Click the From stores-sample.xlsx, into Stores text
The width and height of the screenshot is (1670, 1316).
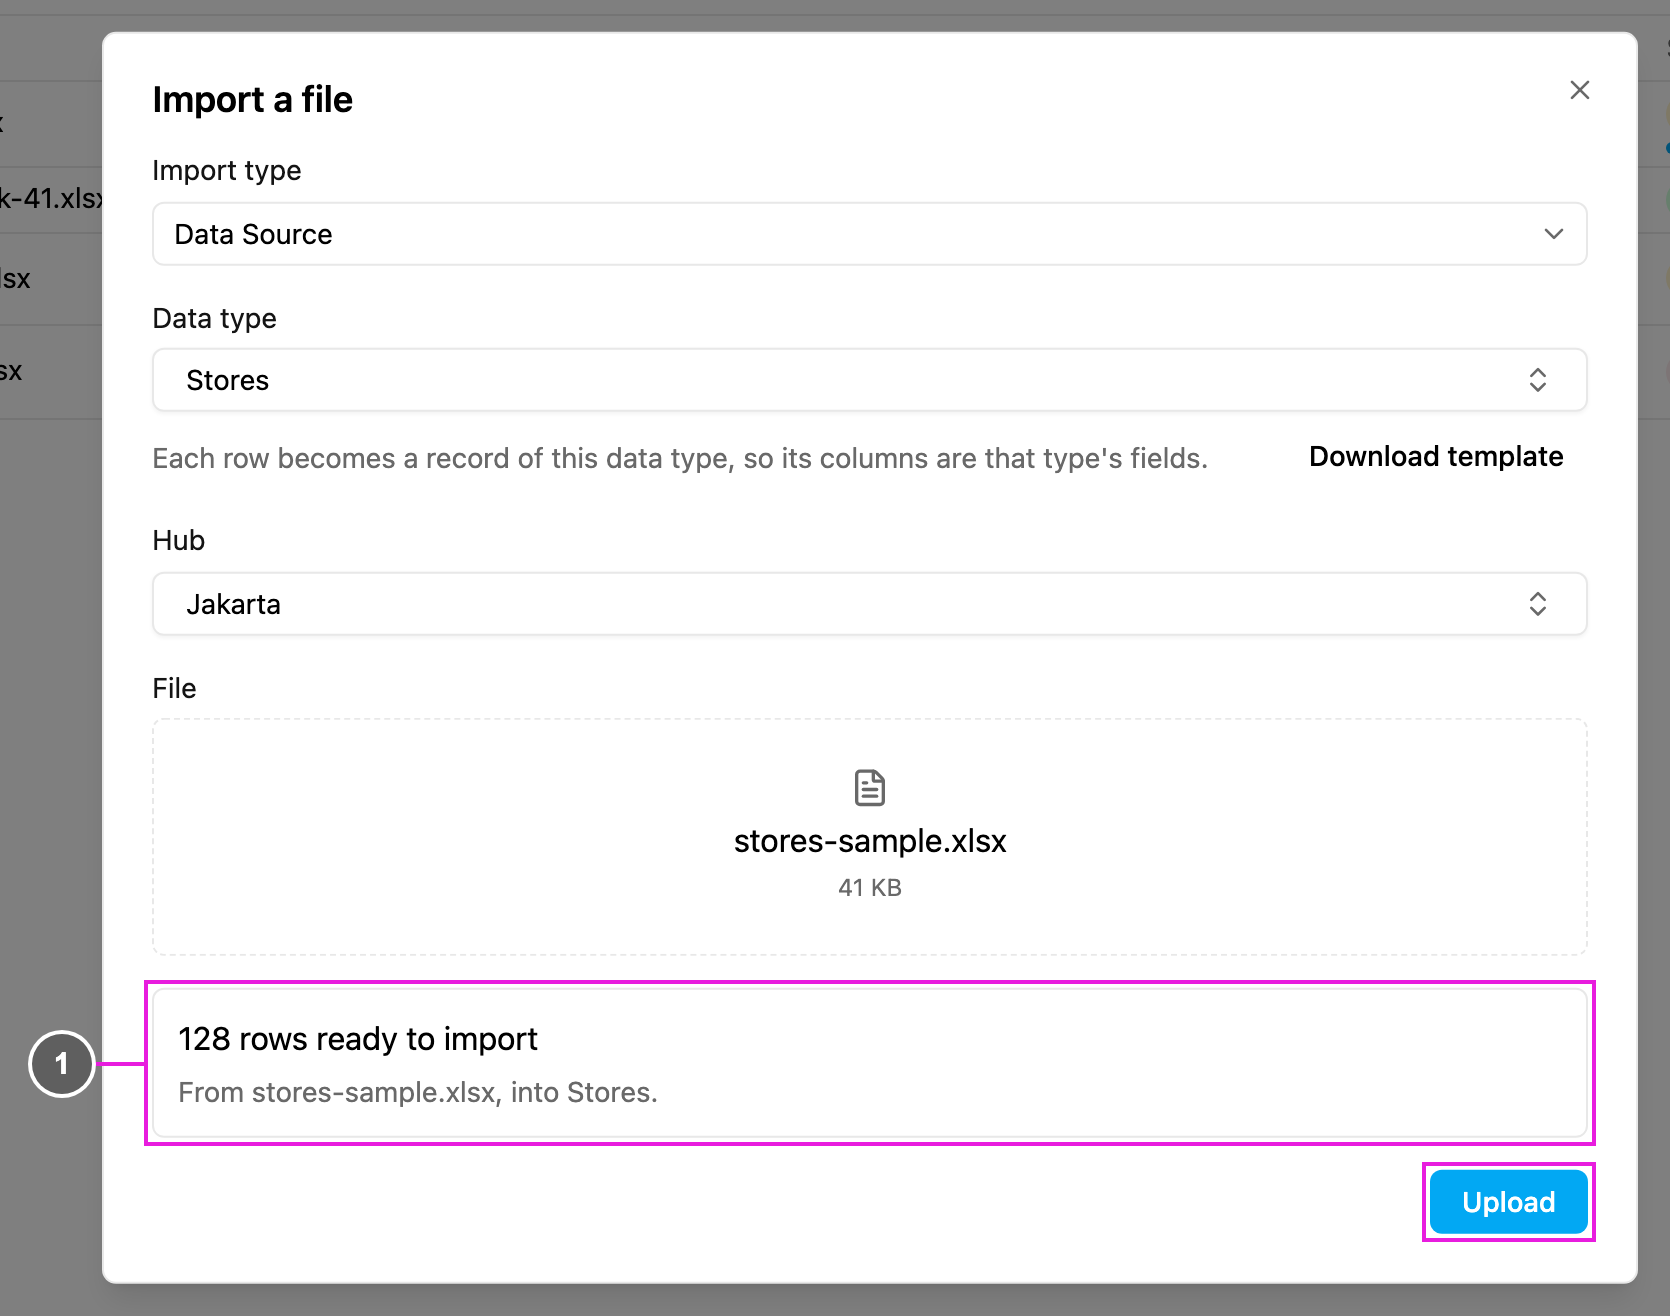418,1092
